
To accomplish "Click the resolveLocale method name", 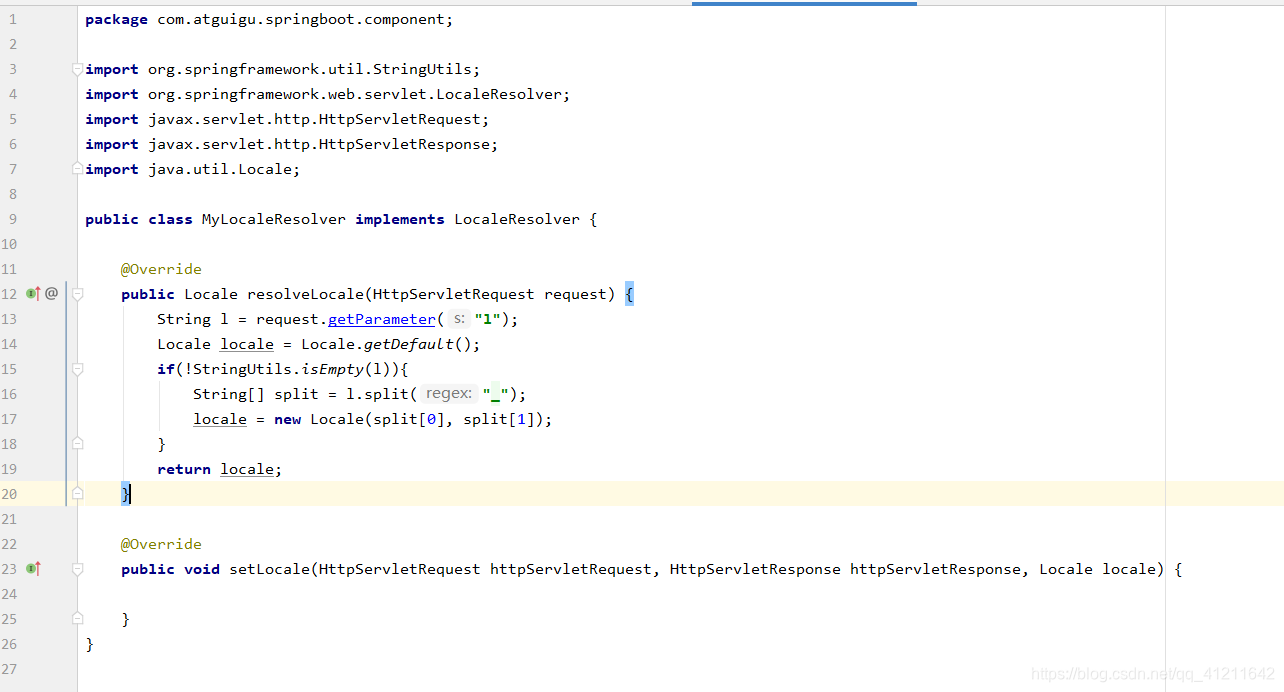I will coord(305,294).
